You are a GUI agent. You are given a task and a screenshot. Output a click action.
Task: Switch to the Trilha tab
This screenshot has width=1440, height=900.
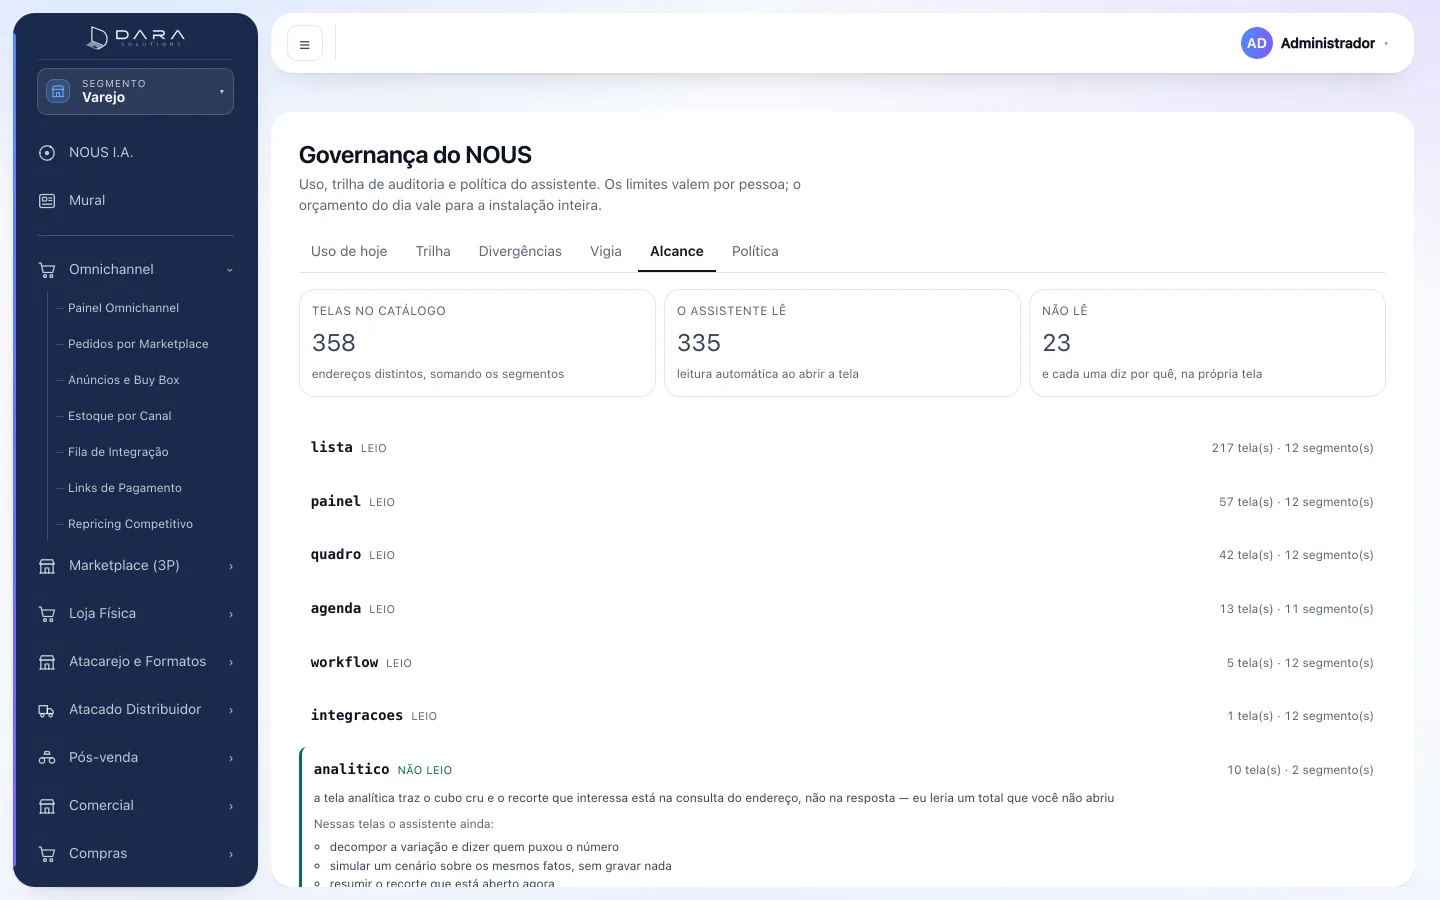click(x=433, y=251)
